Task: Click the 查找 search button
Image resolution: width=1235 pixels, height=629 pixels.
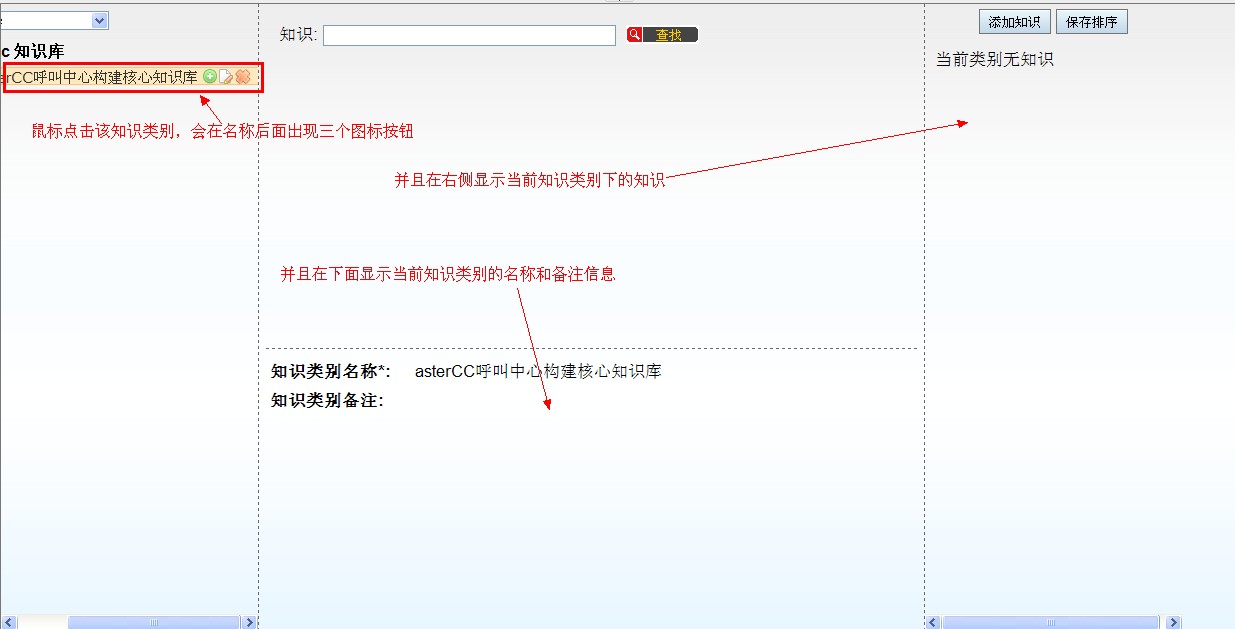Action: [662, 35]
